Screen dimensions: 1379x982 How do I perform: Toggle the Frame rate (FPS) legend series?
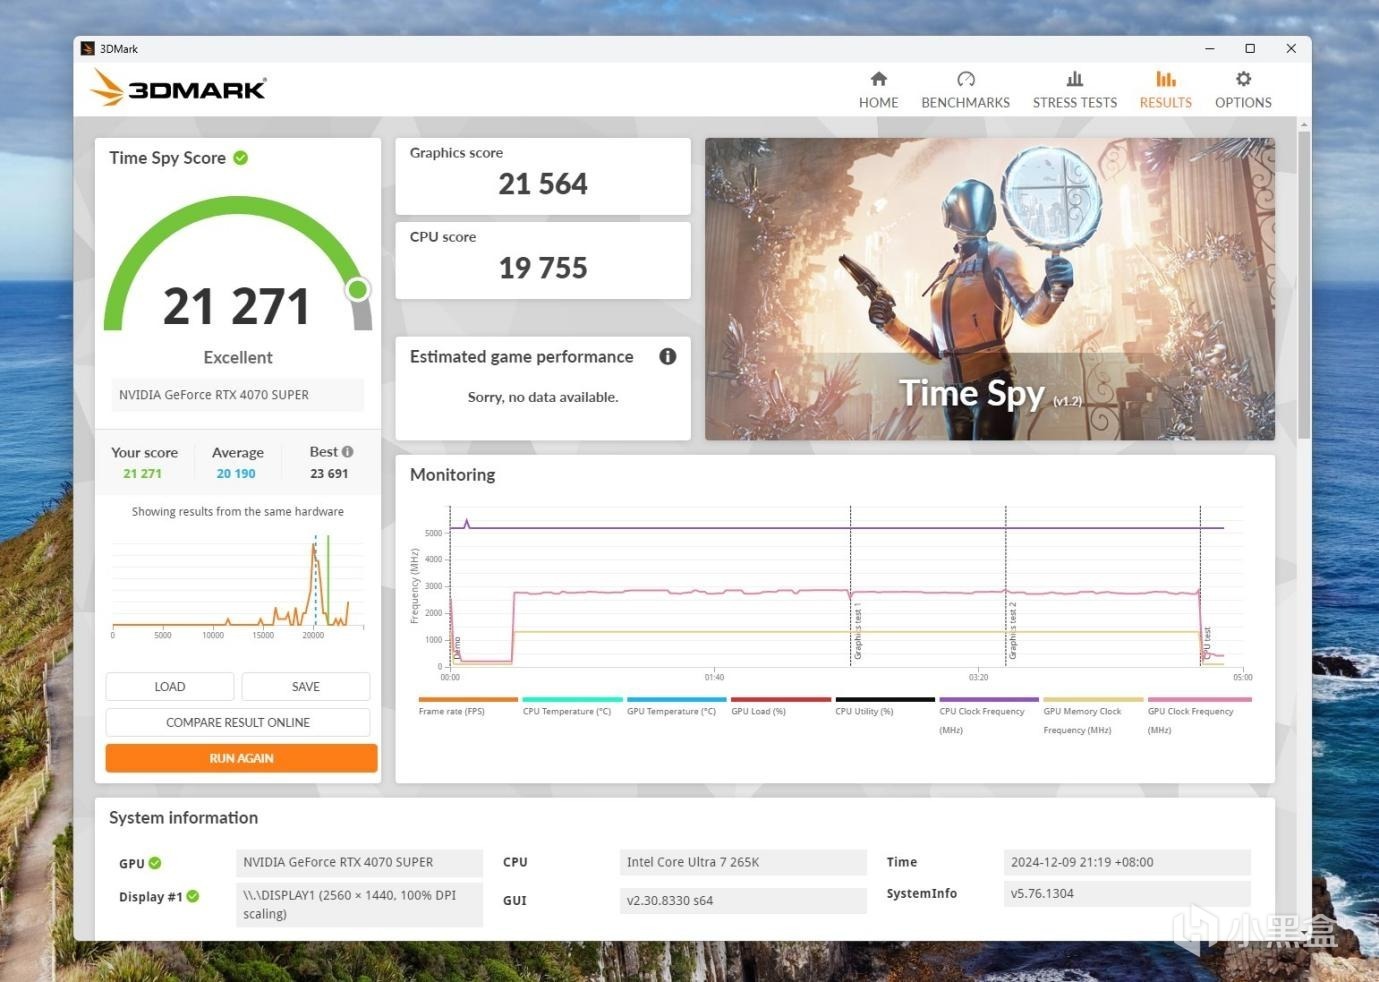coord(468,706)
